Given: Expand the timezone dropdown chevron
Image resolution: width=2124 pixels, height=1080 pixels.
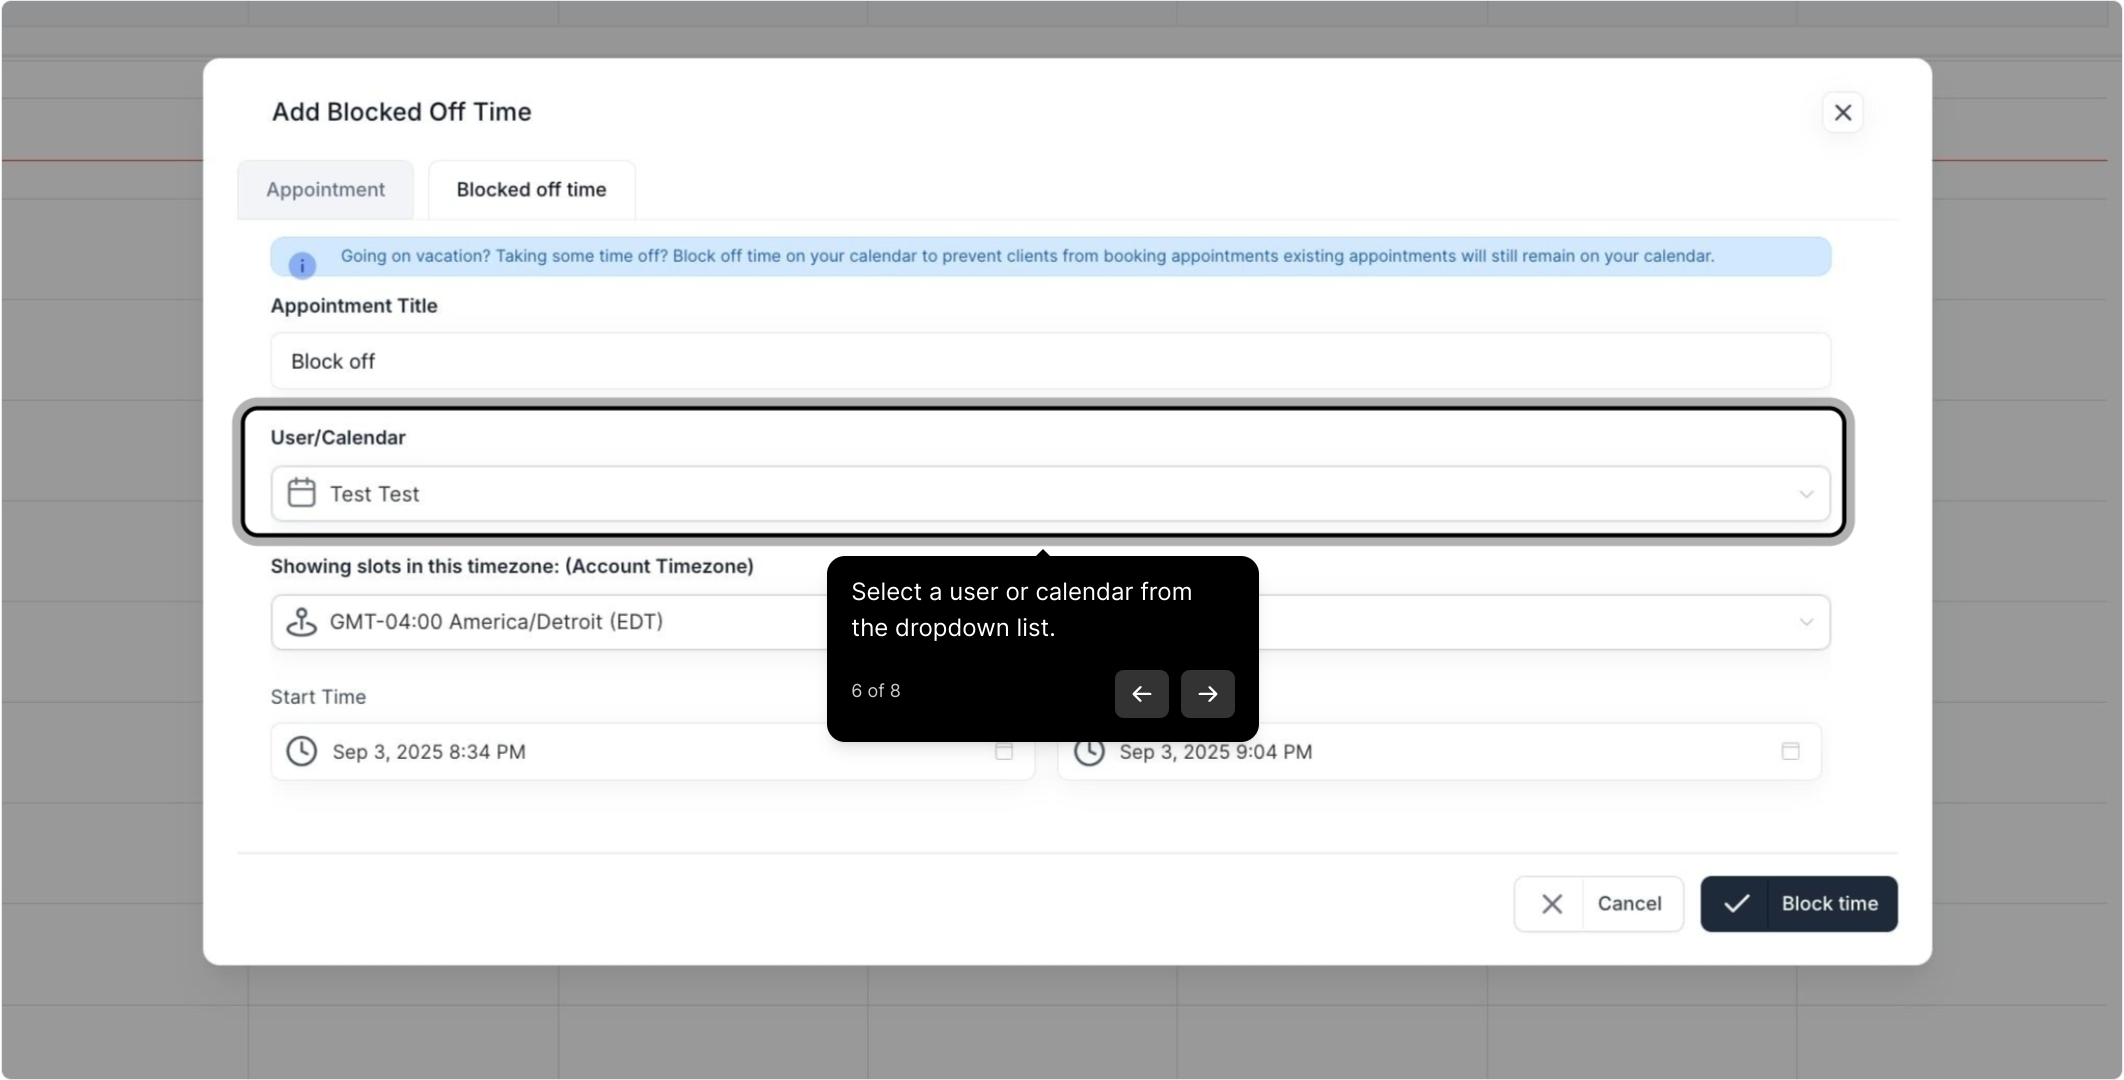Looking at the screenshot, I should tap(1806, 622).
